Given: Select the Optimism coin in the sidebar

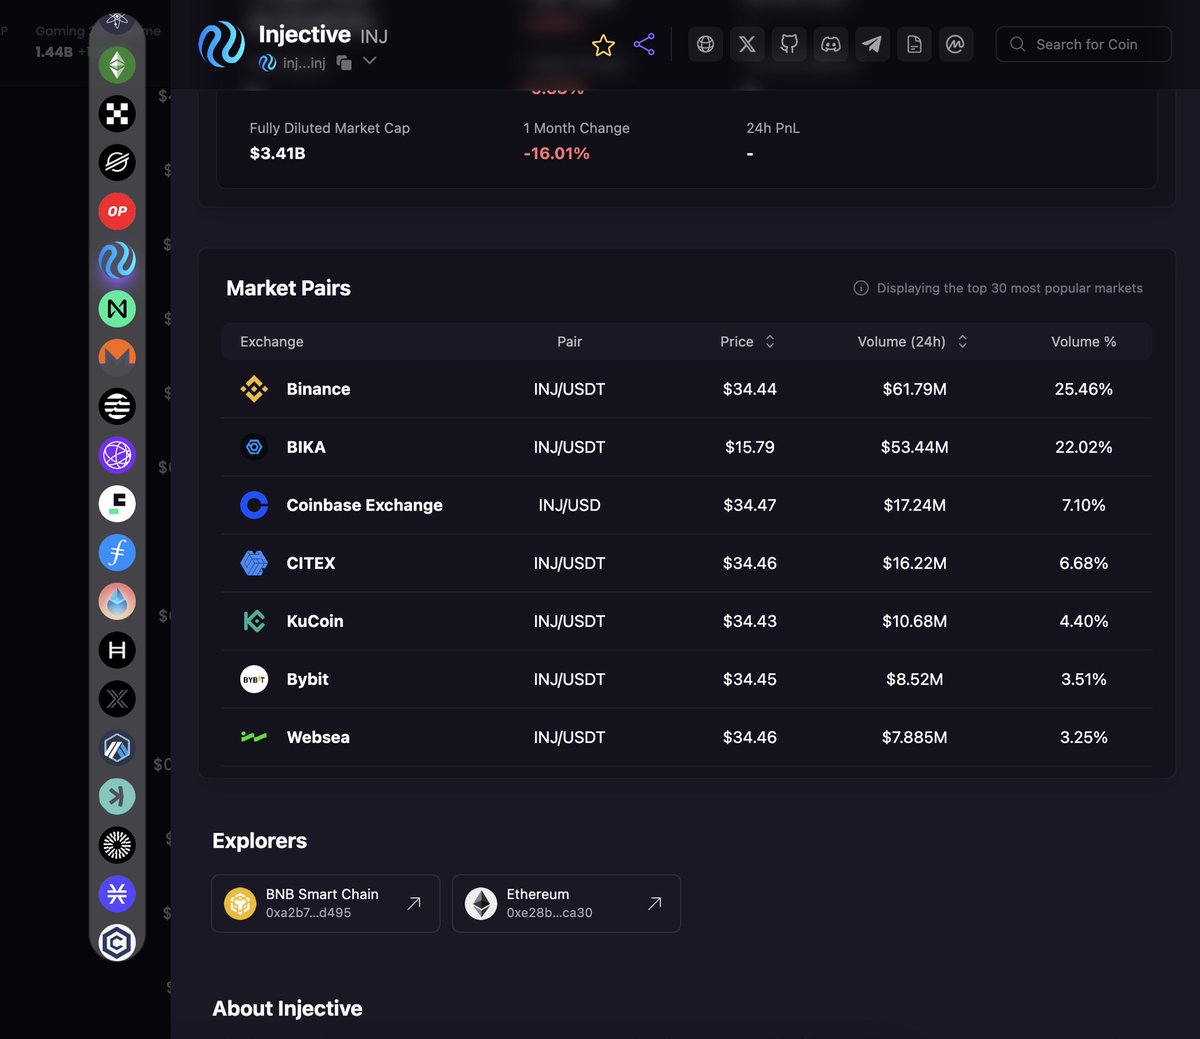Looking at the screenshot, I should pyautogui.click(x=117, y=211).
